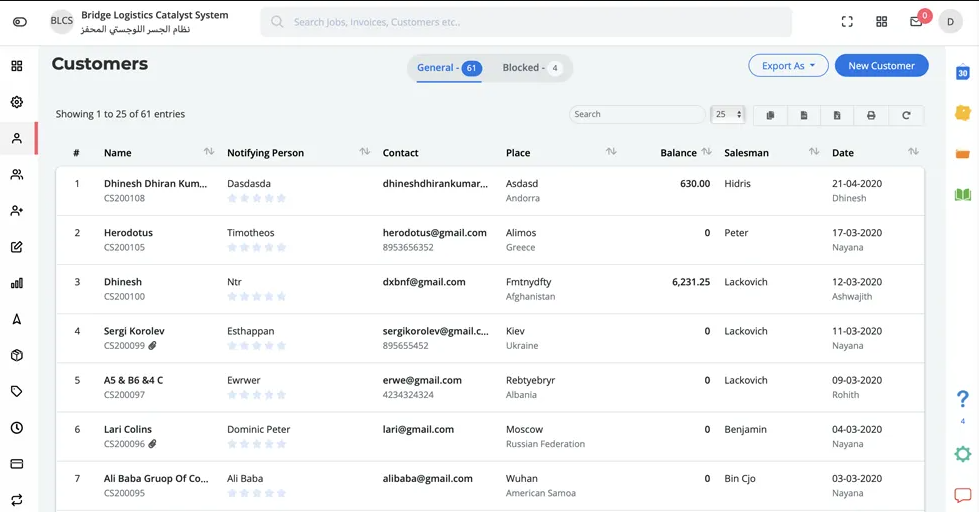Open the Herodotus customer record

(128, 233)
